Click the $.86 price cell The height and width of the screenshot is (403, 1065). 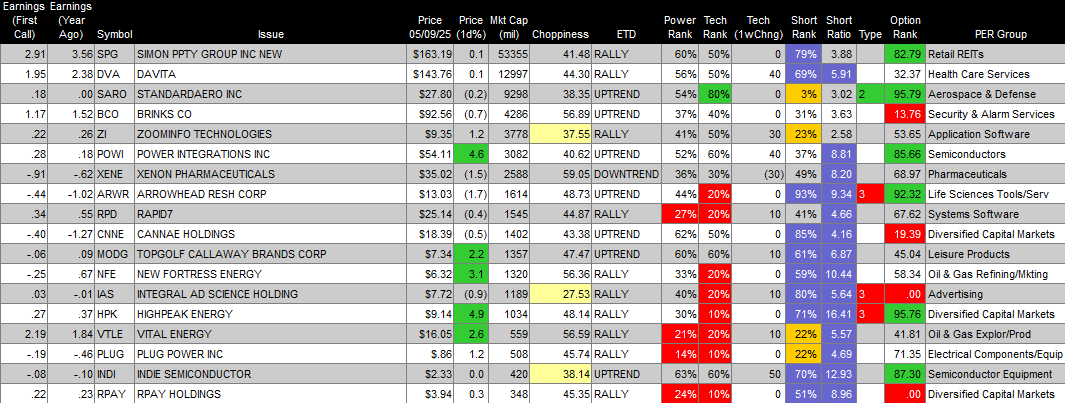pyautogui.click(x=430, y=354)
